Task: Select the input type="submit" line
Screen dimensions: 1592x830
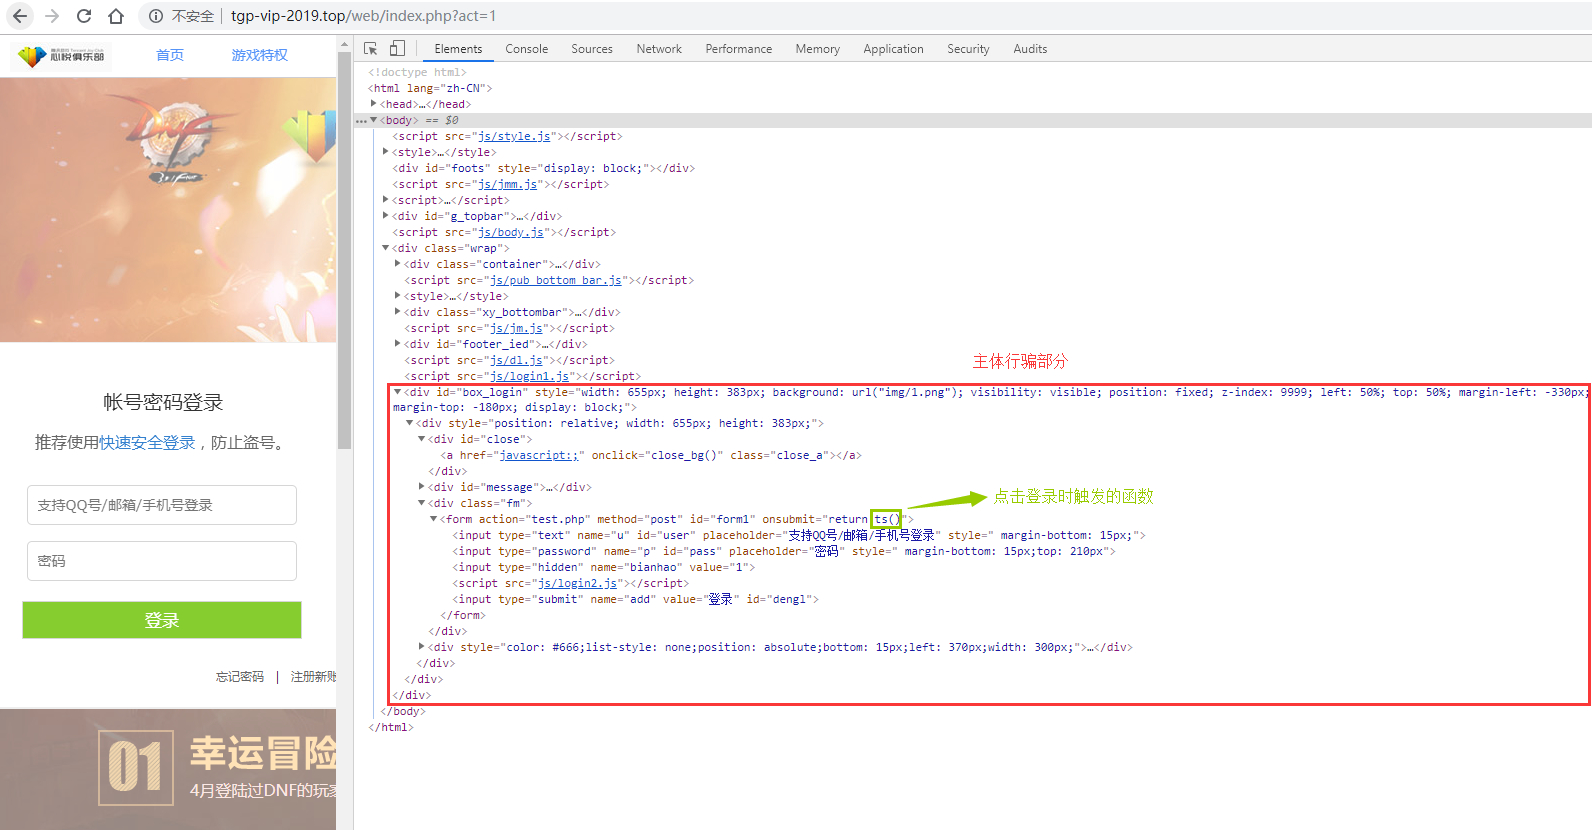Action: click(635, 599)
